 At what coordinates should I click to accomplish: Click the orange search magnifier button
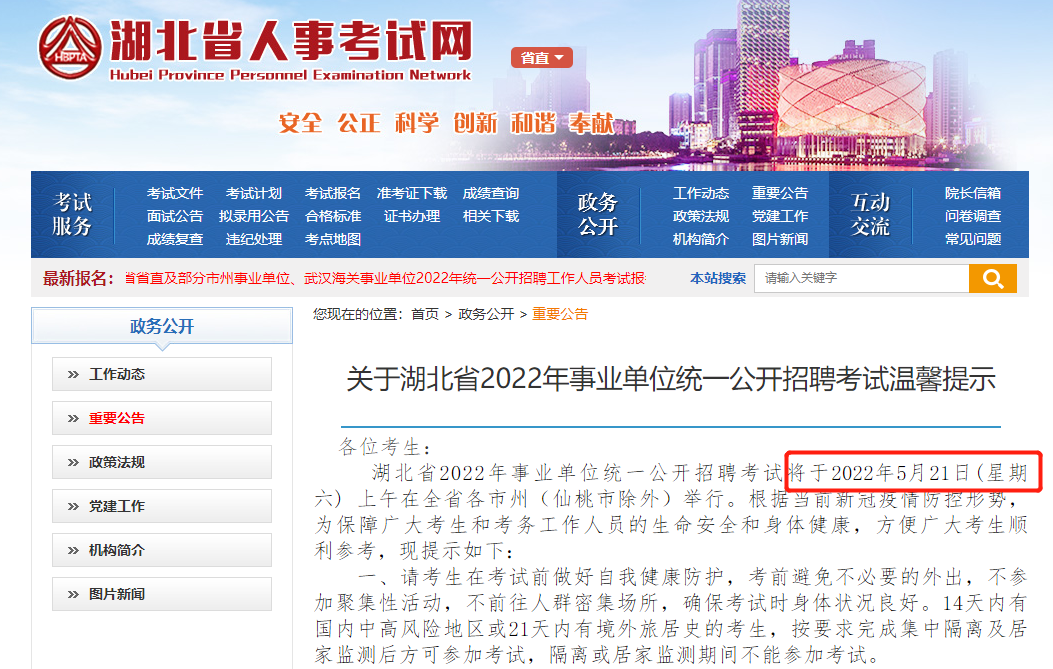click(x=992, y=278)
